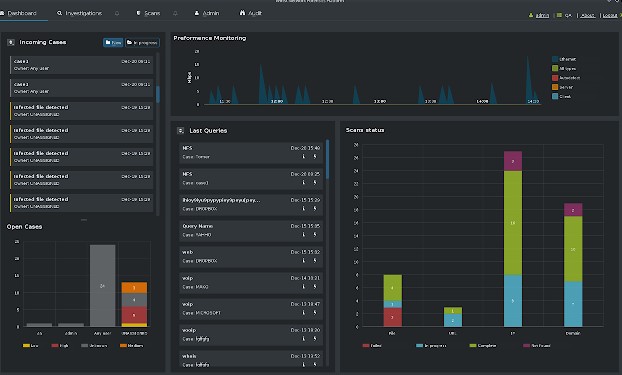
Task: Click the Logout link
Action: click(x=610, y=15)
